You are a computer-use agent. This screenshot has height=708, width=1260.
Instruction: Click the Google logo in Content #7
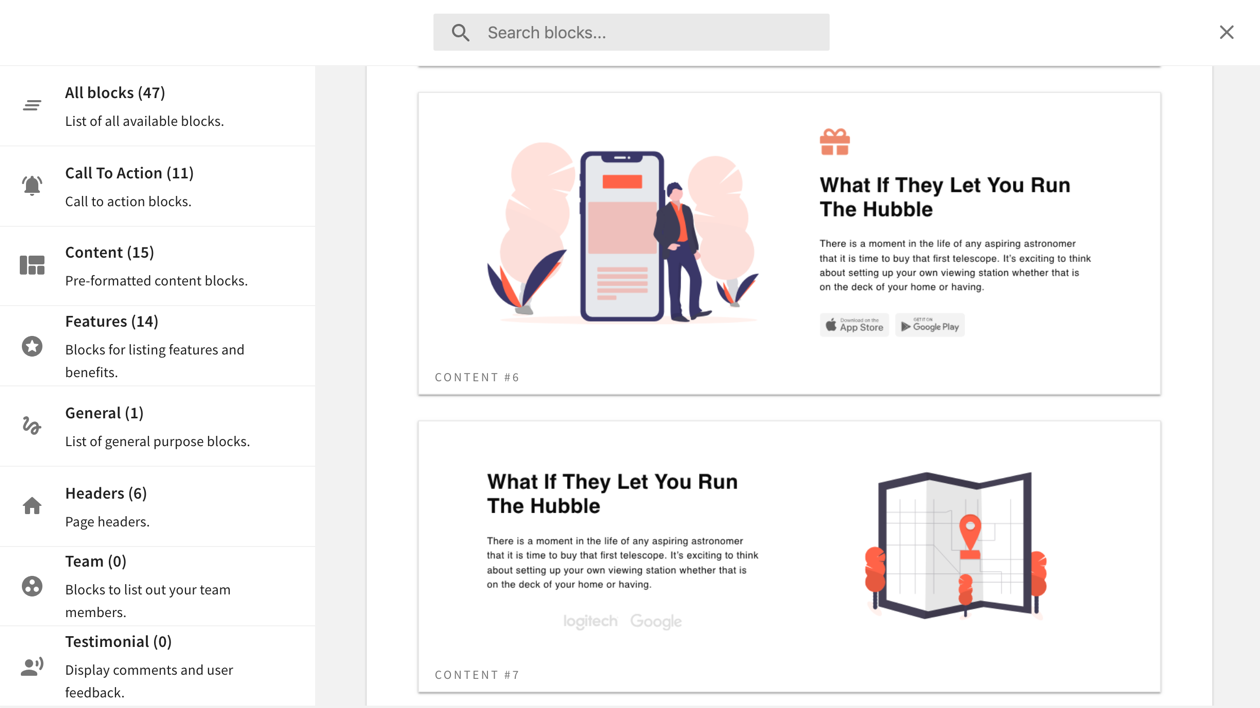click(x=656, y=621)
